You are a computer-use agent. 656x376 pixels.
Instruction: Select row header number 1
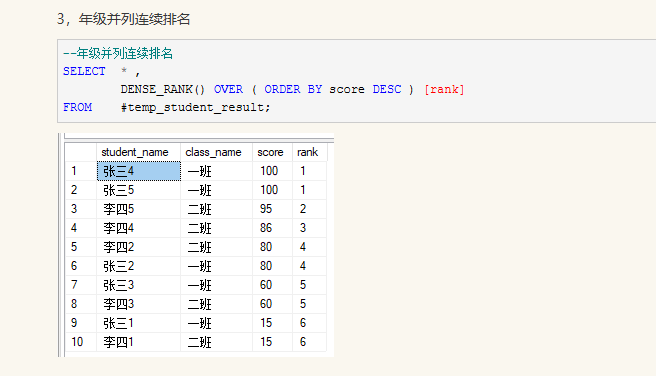click(81, 171)
